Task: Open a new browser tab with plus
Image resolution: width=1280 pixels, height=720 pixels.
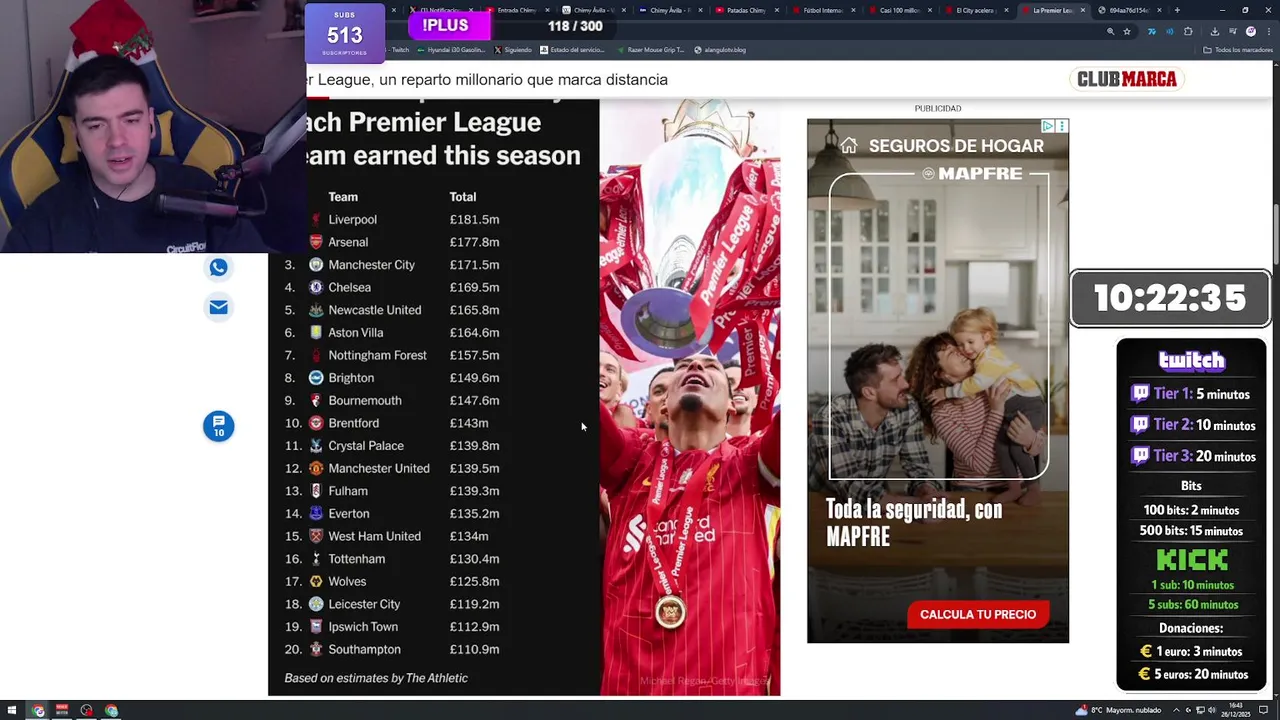Action: 1177,10
